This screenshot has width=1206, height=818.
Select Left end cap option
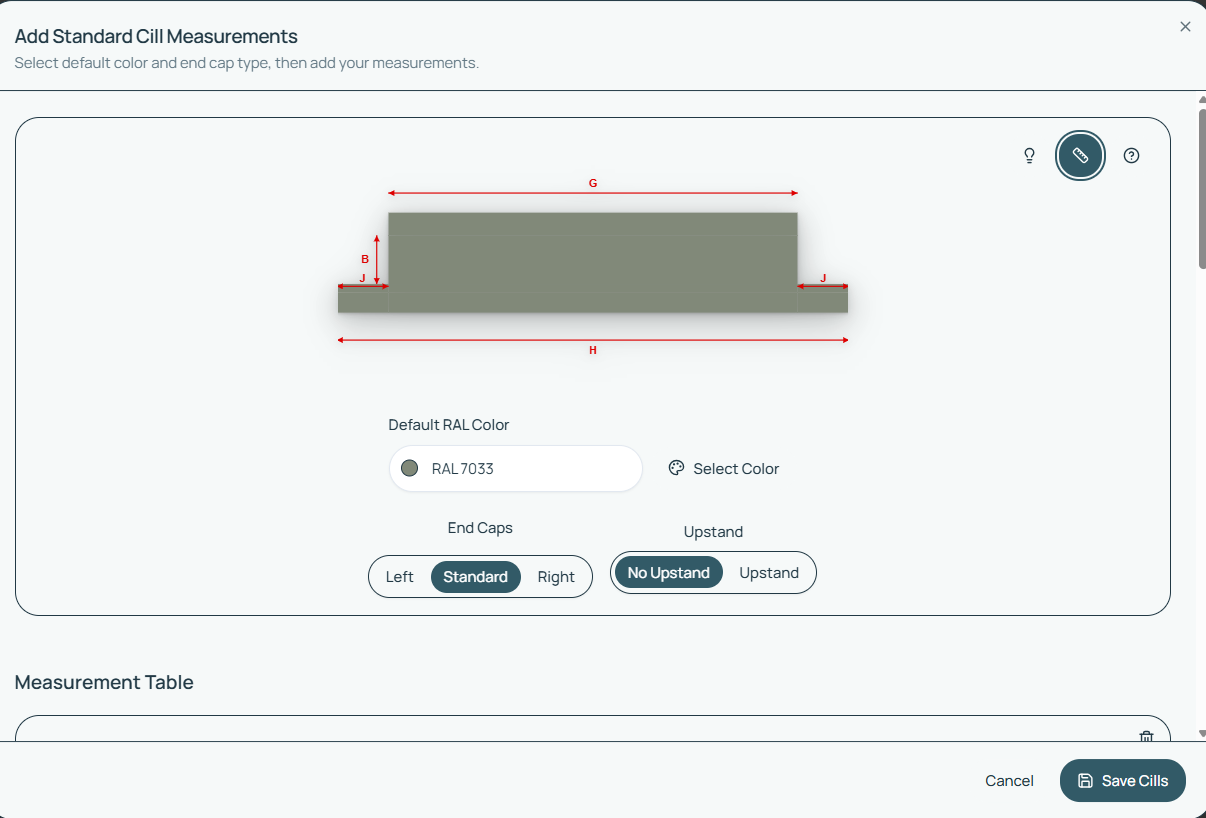(x=400, y=577)
